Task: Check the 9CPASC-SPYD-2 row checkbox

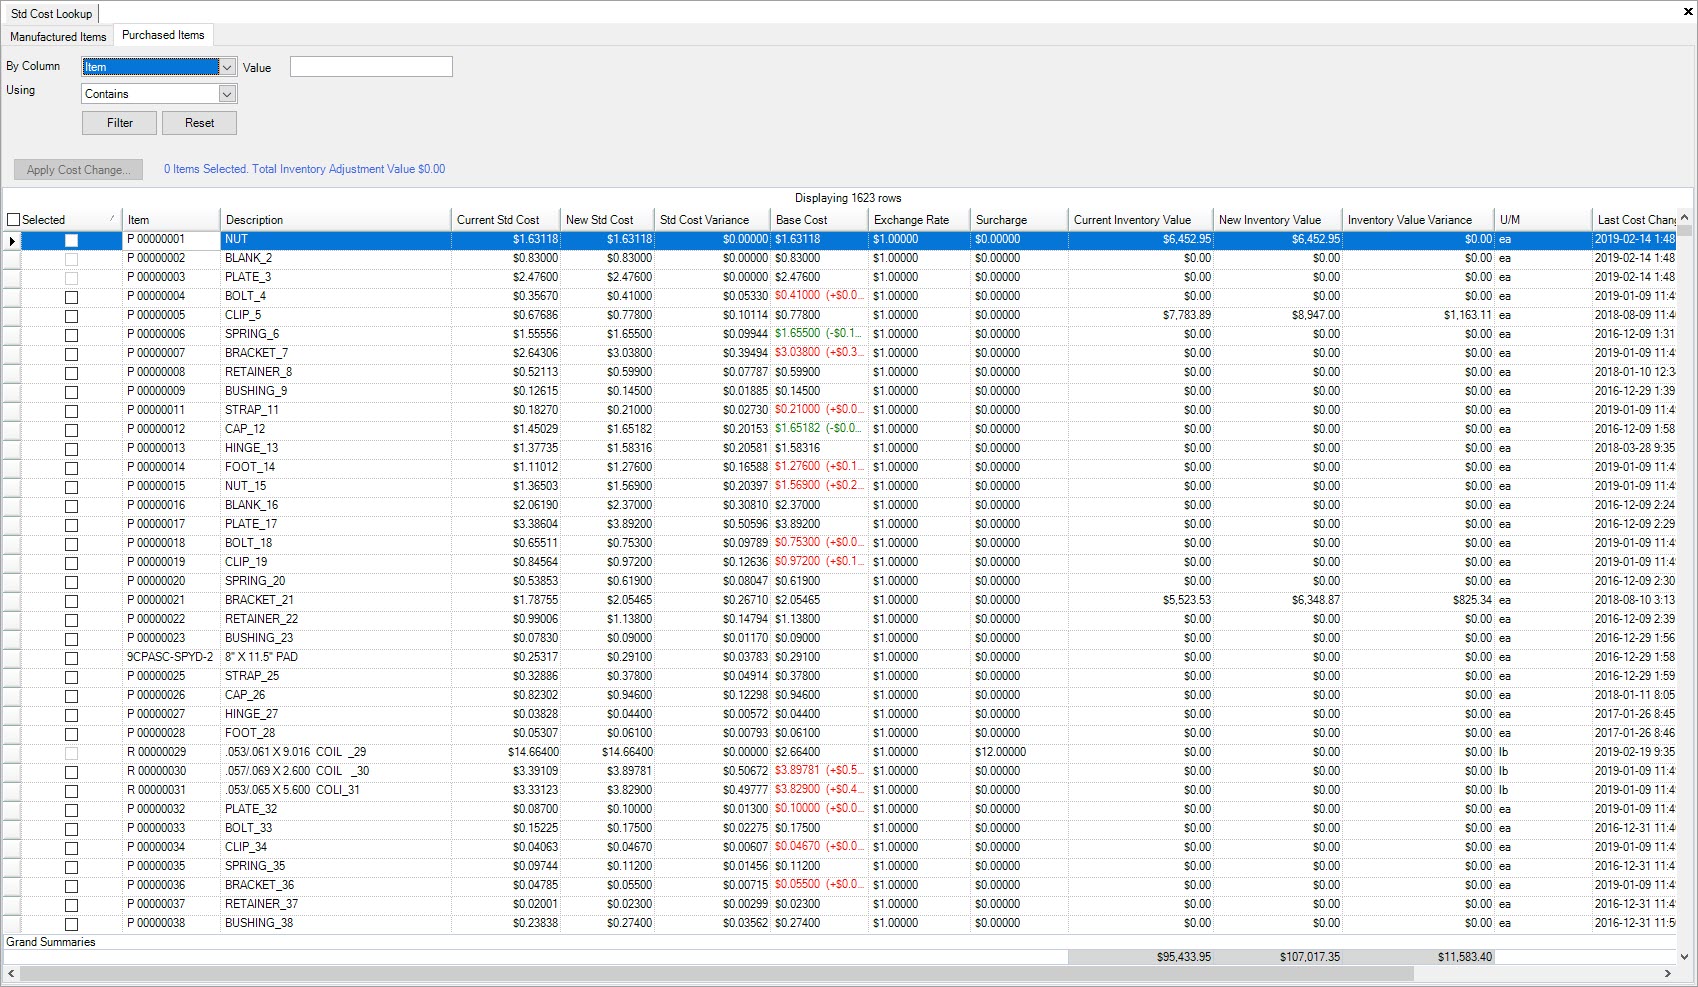Action: [x=71, y=658]
